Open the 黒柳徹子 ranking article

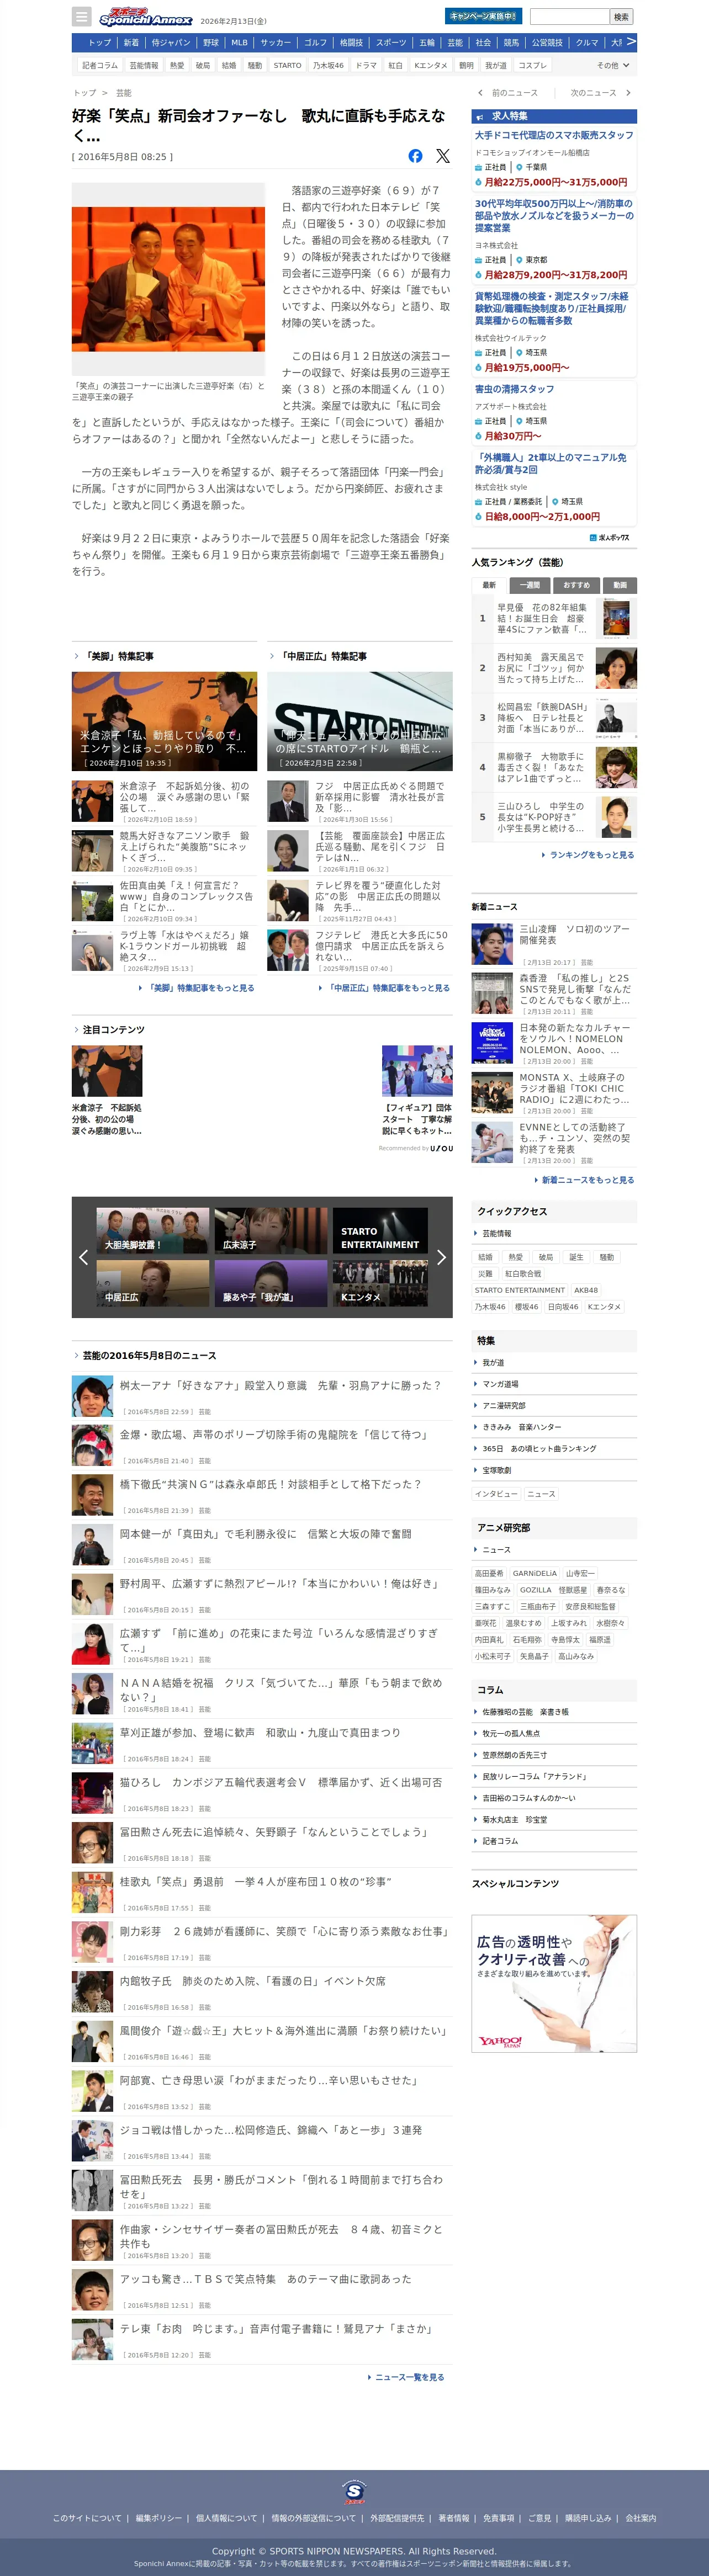(554, 767)
